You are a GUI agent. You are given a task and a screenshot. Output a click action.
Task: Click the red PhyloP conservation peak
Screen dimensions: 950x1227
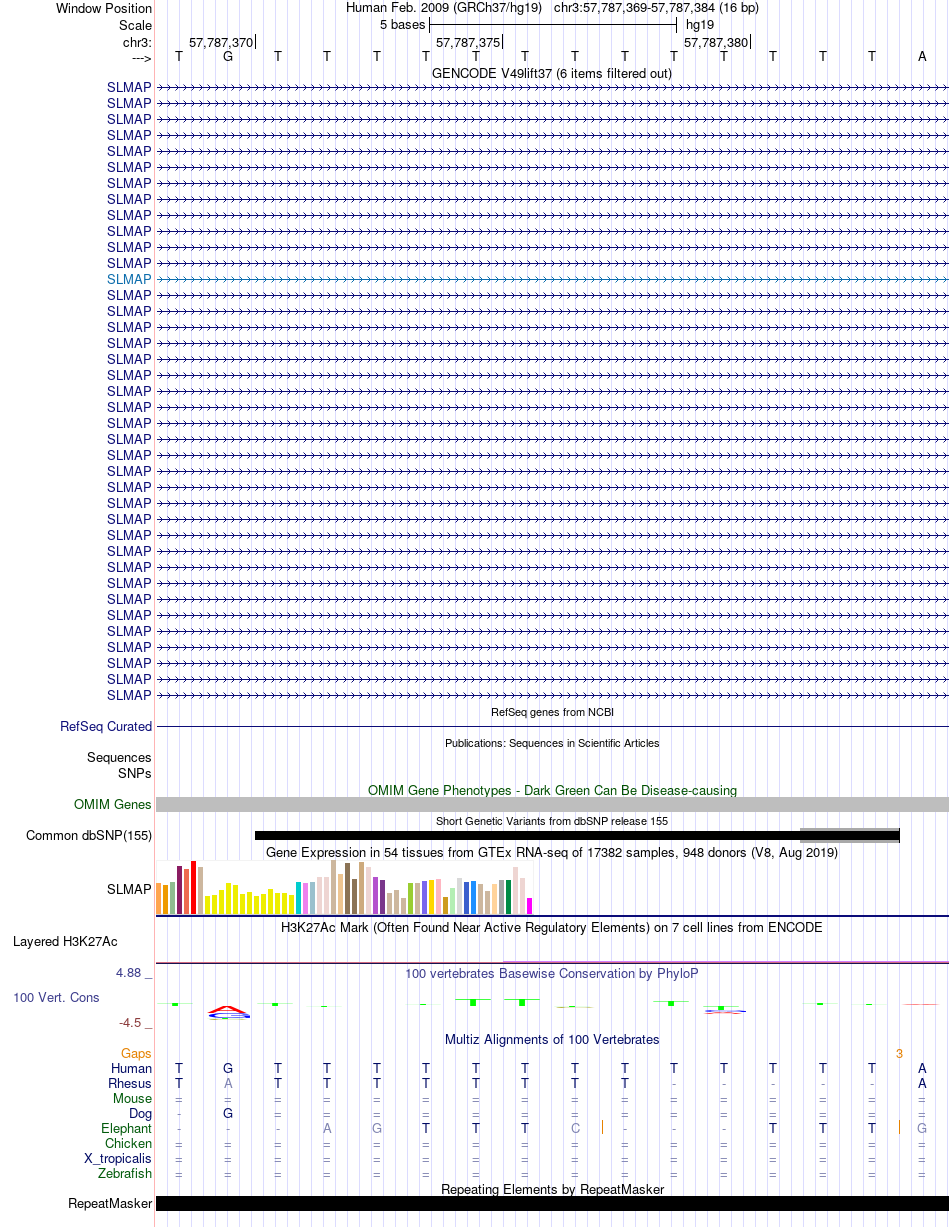pos(228,1008)
